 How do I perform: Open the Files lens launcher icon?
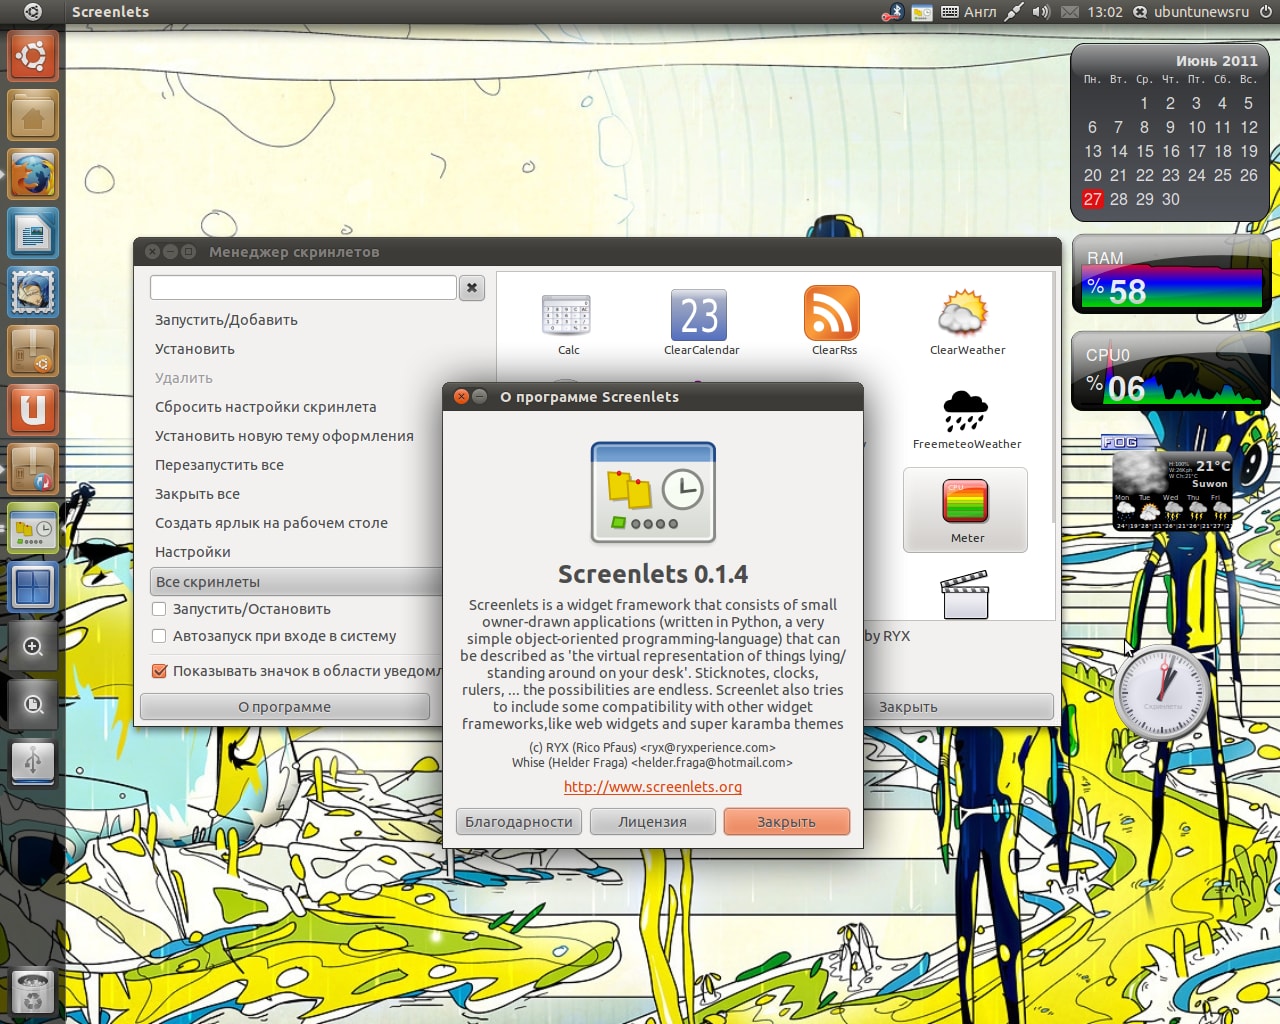point(33,705)
